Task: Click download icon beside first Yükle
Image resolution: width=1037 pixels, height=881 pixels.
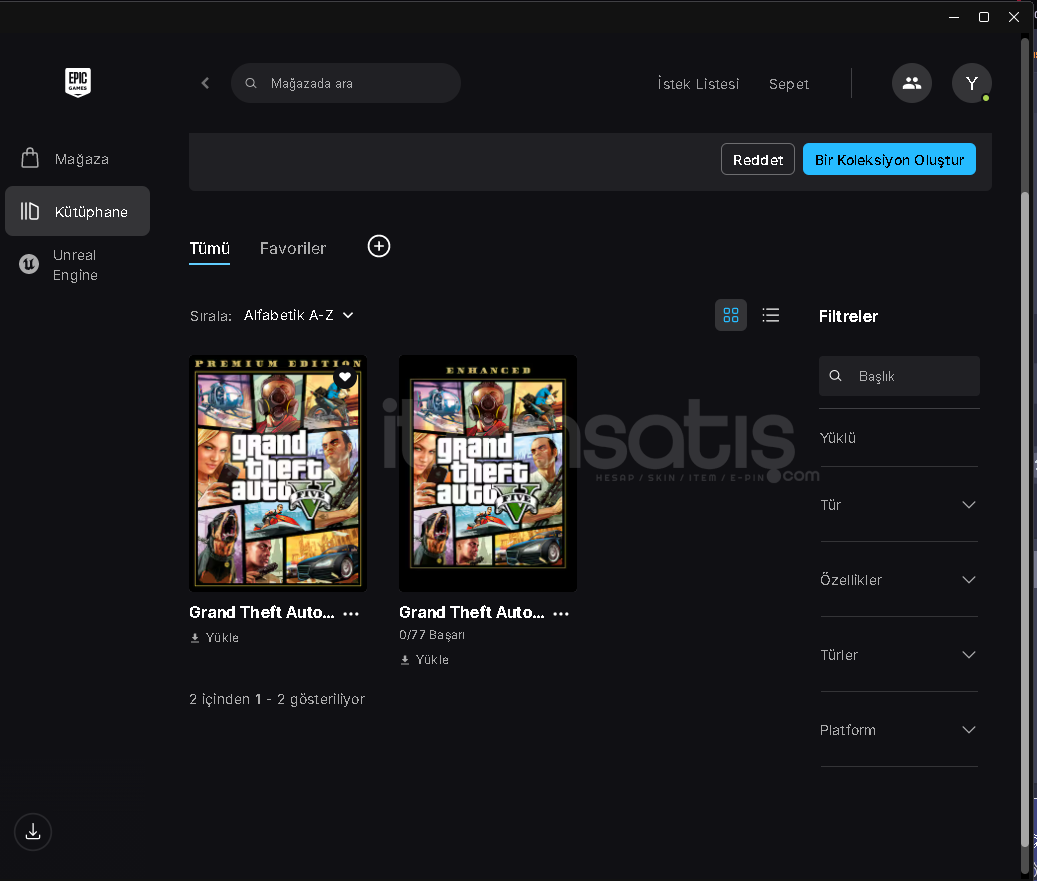Action: [195, 638]
